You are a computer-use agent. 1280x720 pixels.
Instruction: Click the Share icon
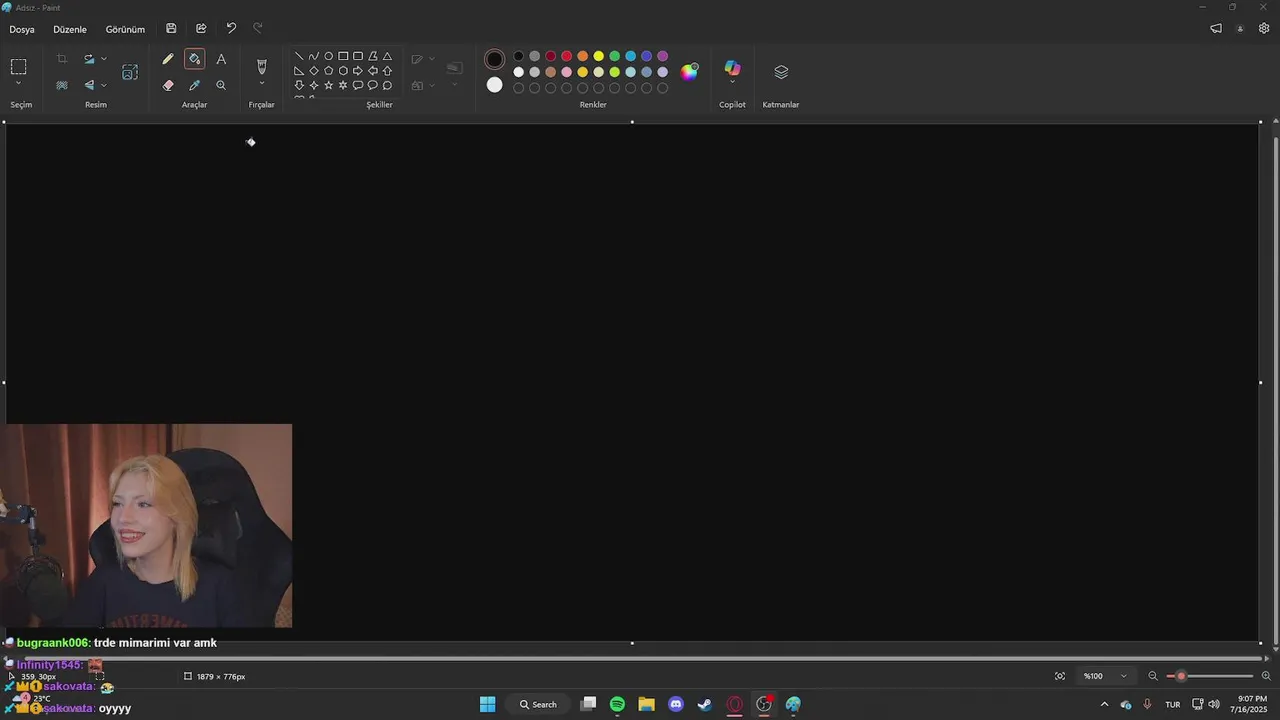201,29
